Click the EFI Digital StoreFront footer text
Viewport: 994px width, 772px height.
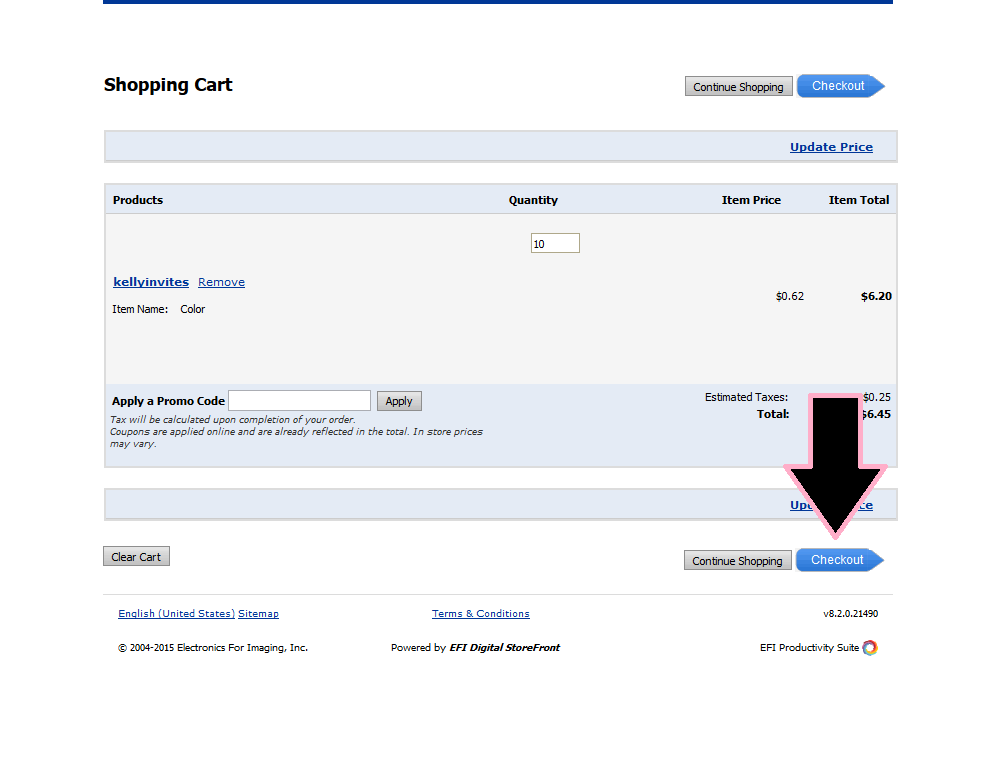tap(504, 647)
